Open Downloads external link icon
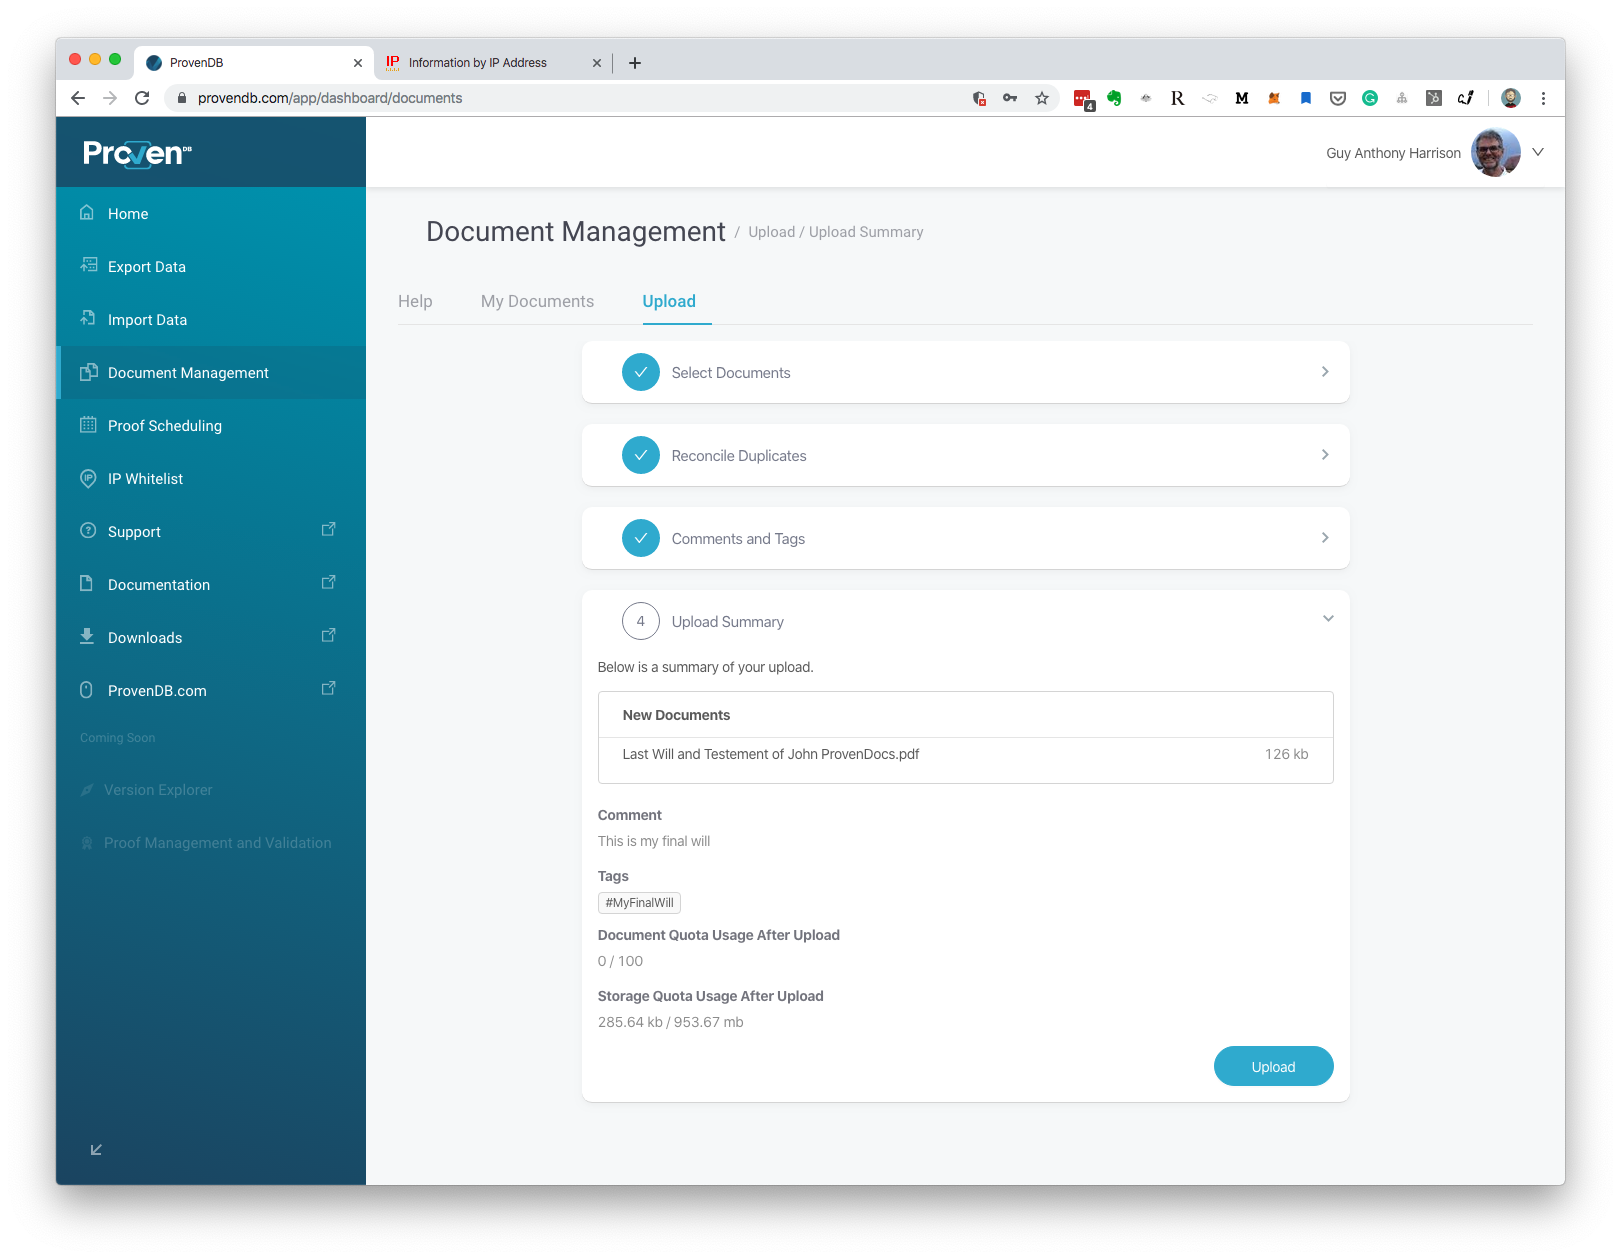 coord(328,636)
